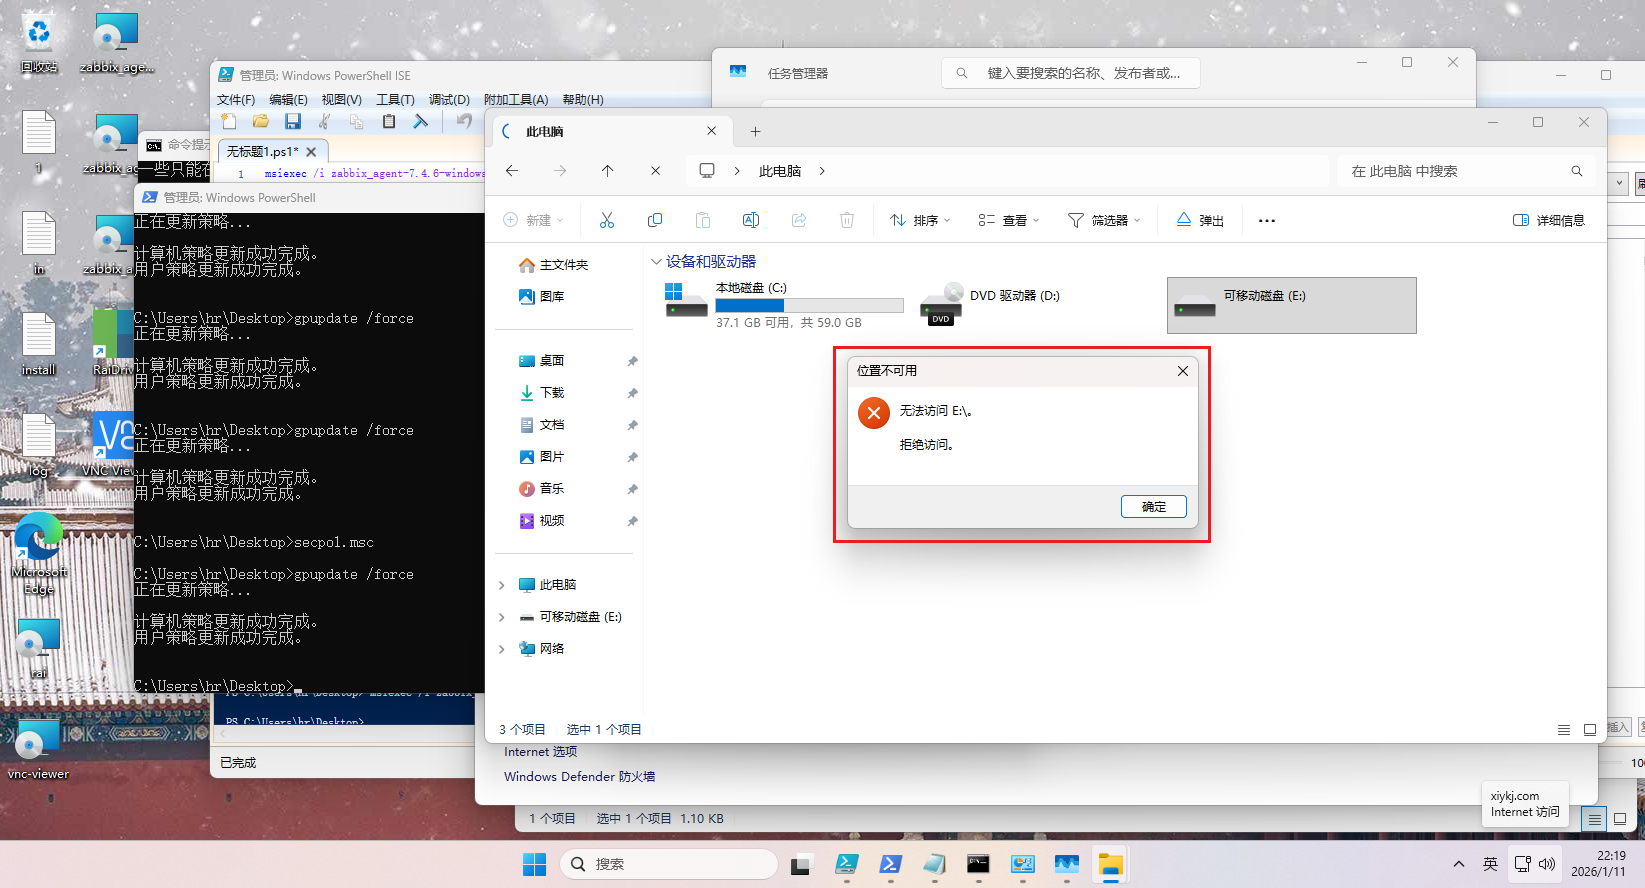Toggle the 详细信息 details pane
The height and width of the screenshot is (888, 1645).
tap(1548, 220)
